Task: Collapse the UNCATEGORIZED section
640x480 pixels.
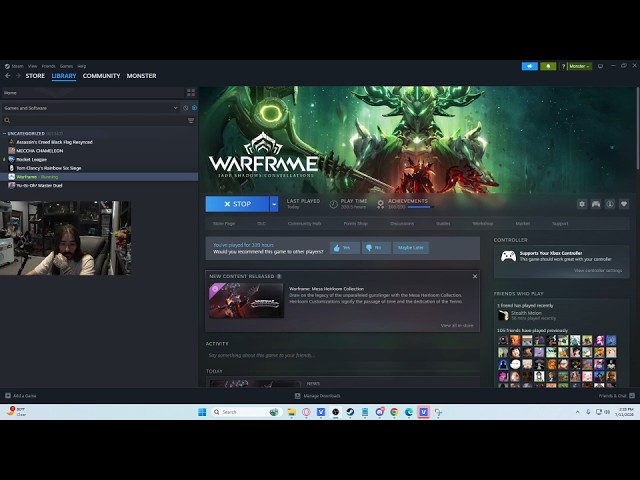Action: 5,133
